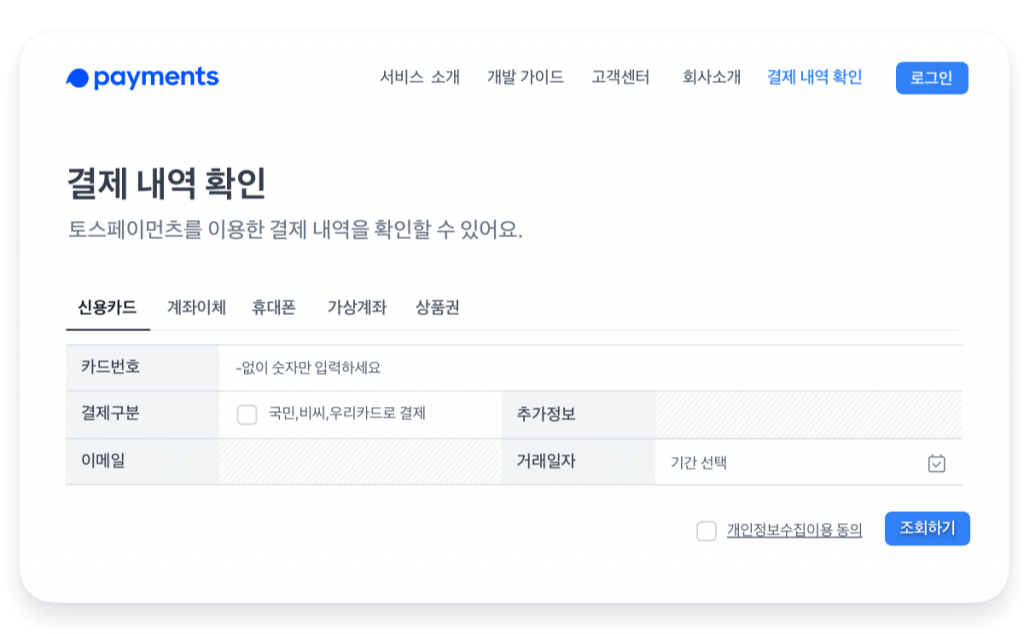
Task: Click the disabled 이메일 field
Action: (360, 462)
